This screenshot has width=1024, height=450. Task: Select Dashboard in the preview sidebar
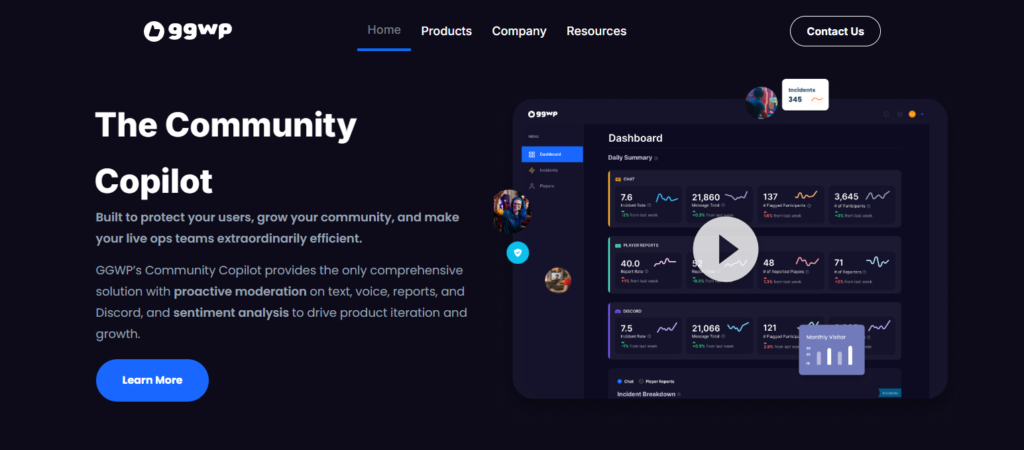552,155
